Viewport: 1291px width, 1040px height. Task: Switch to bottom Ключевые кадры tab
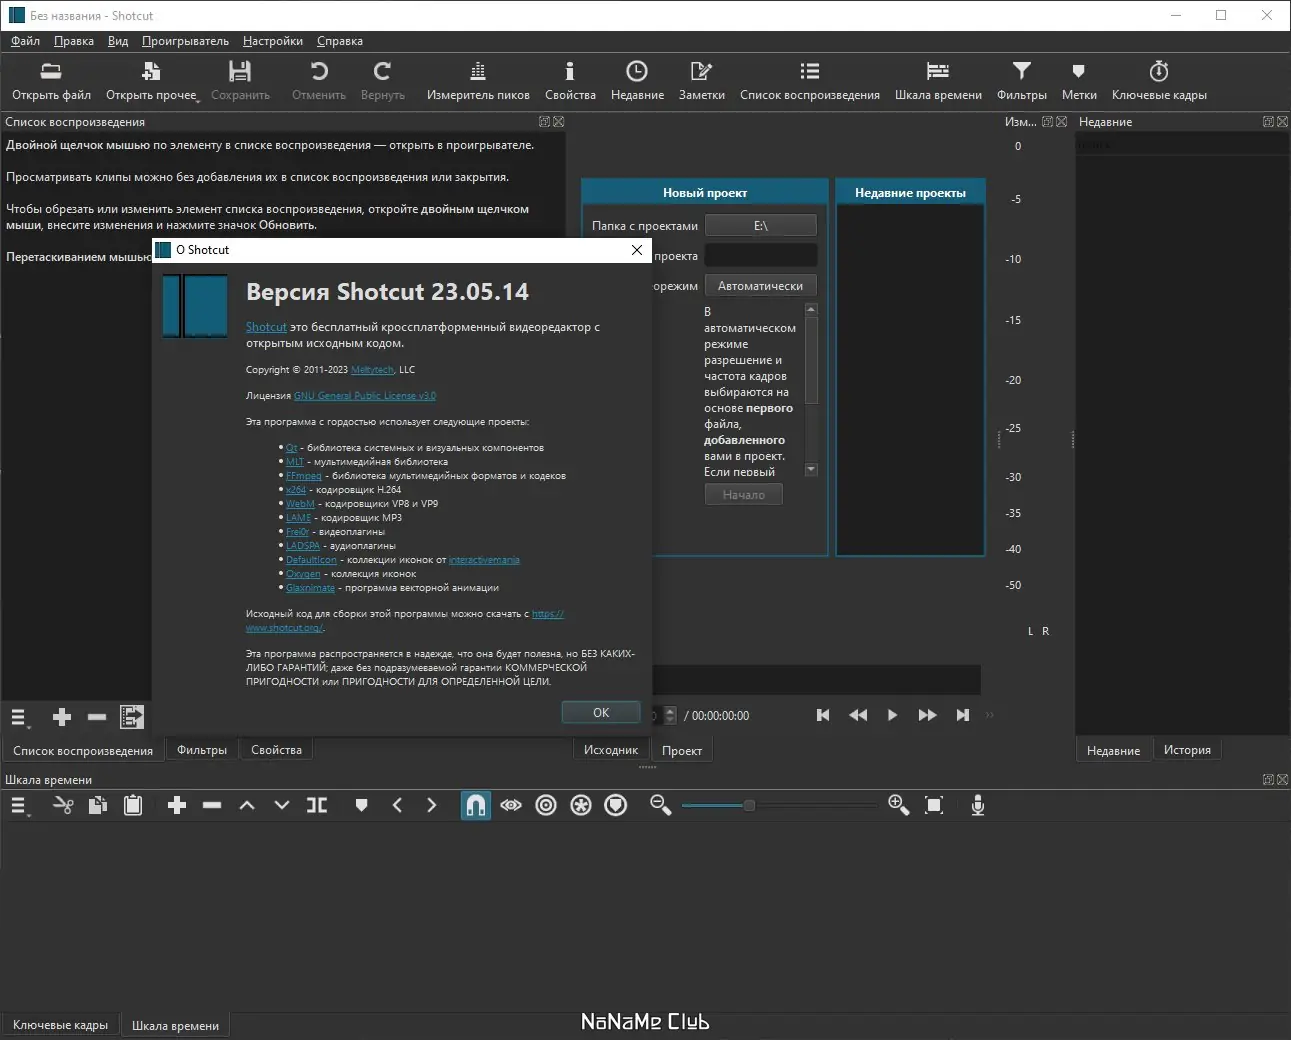[x=60, y=1025]
